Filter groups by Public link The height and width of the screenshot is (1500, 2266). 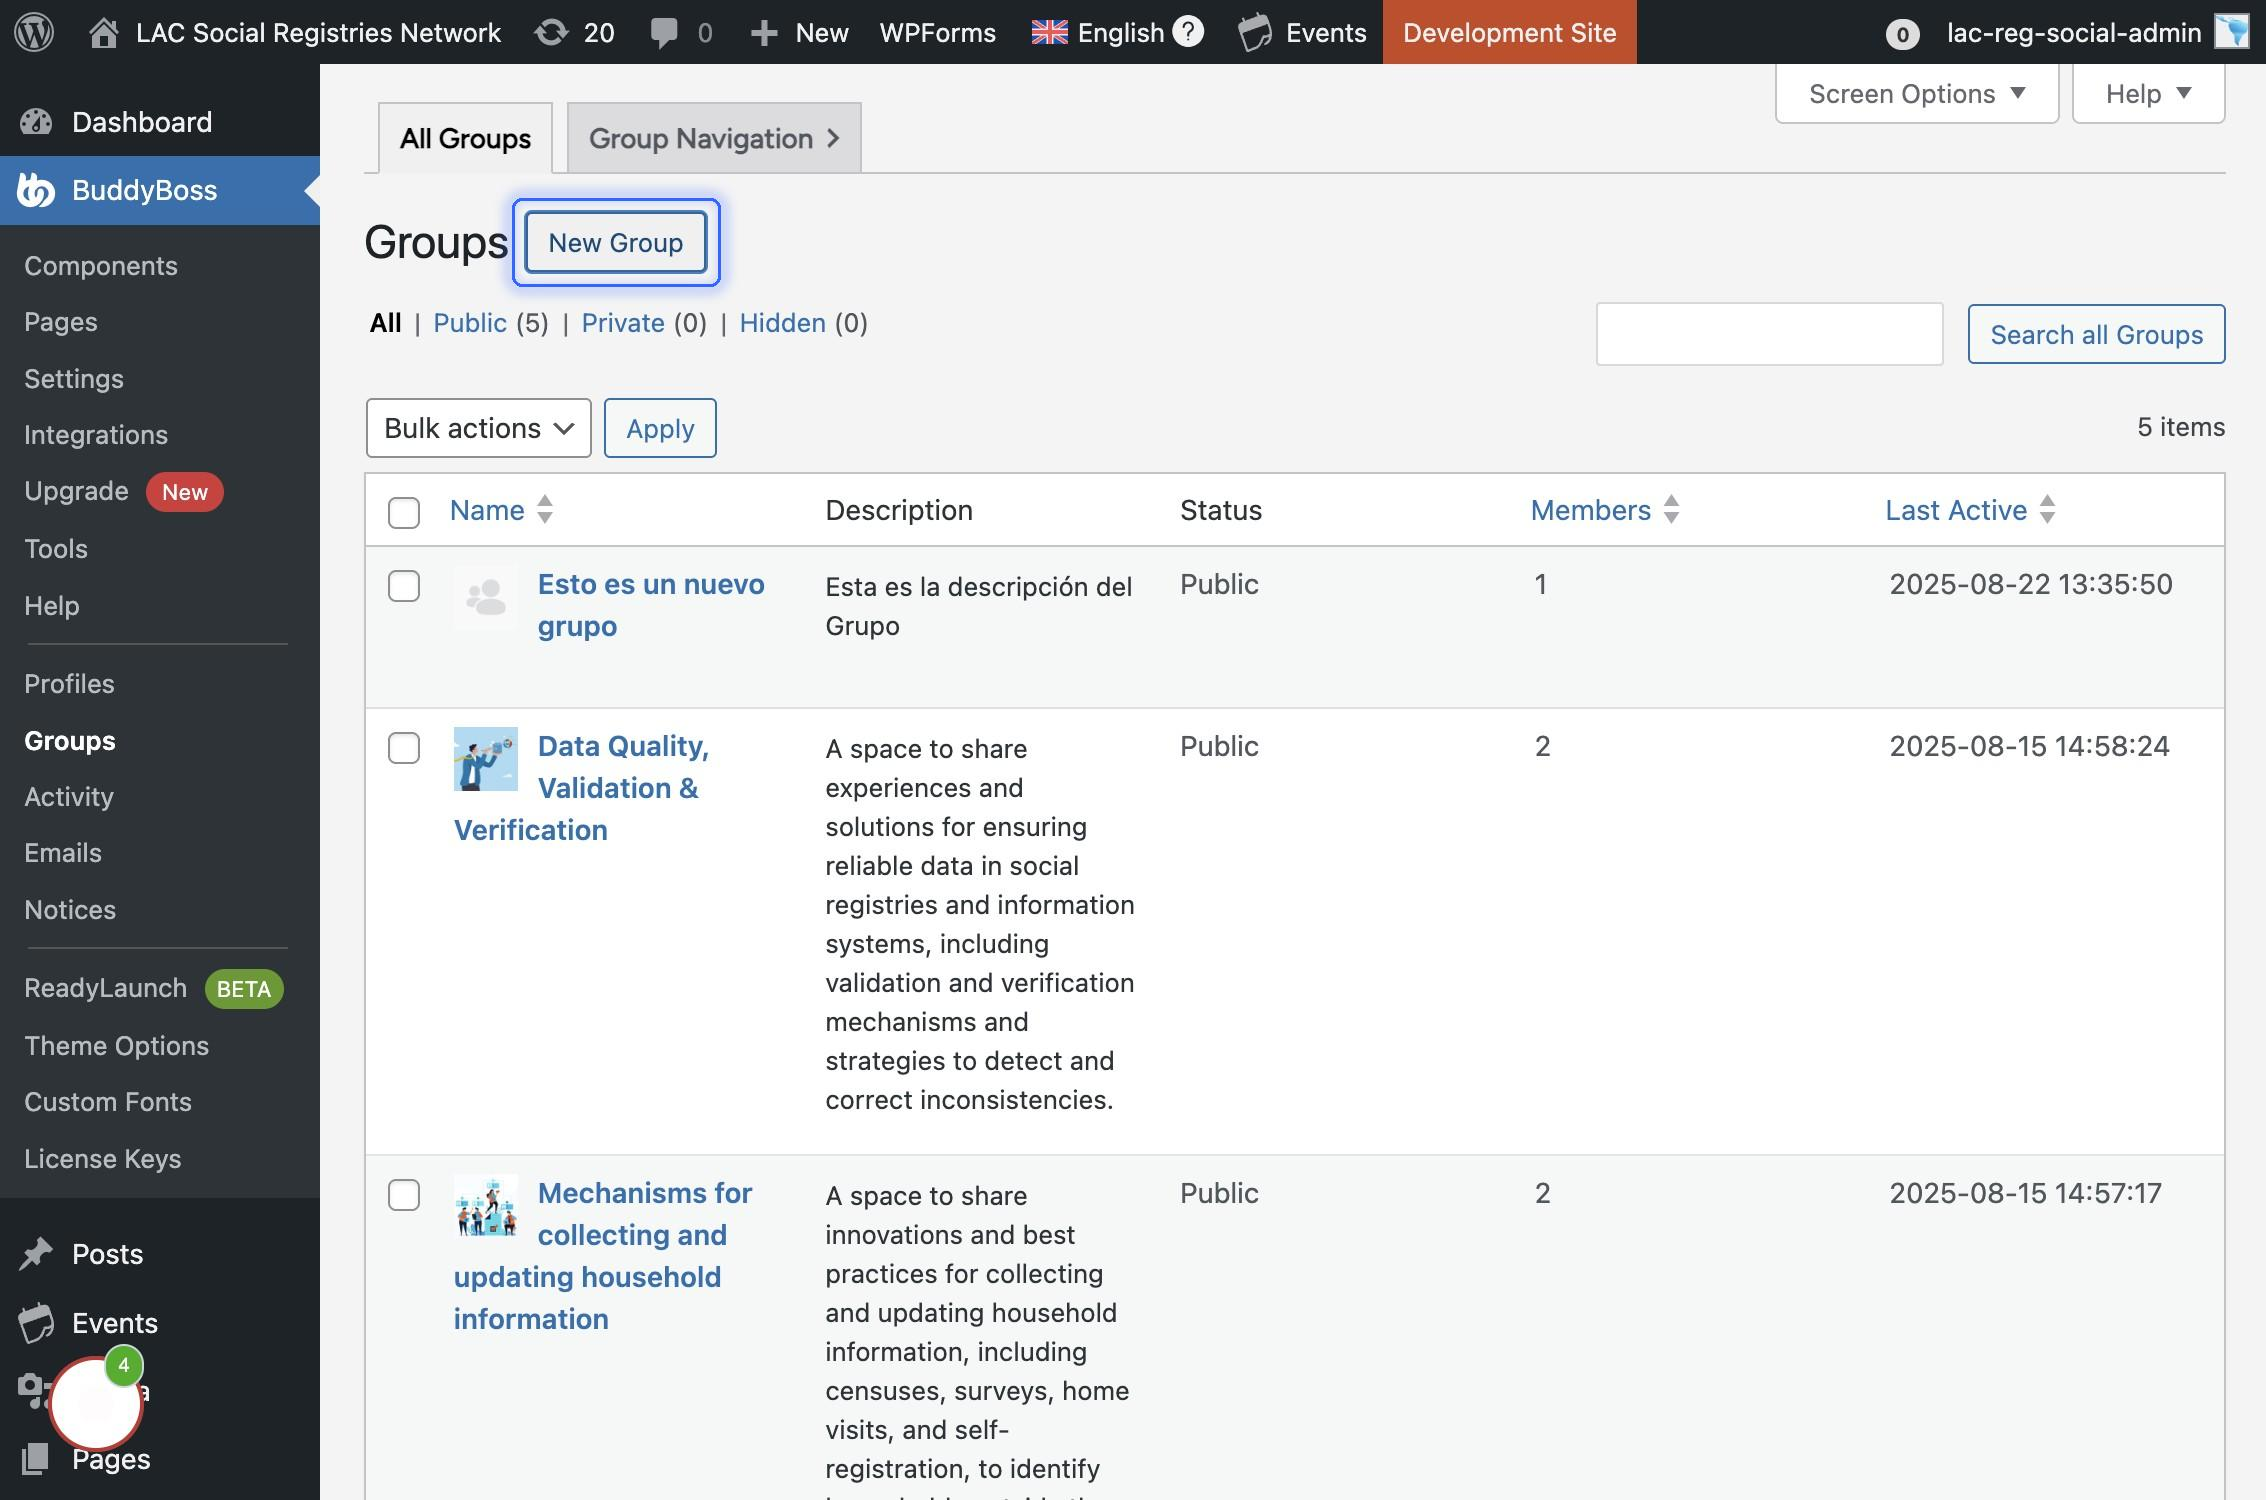(x=469, y=323)
